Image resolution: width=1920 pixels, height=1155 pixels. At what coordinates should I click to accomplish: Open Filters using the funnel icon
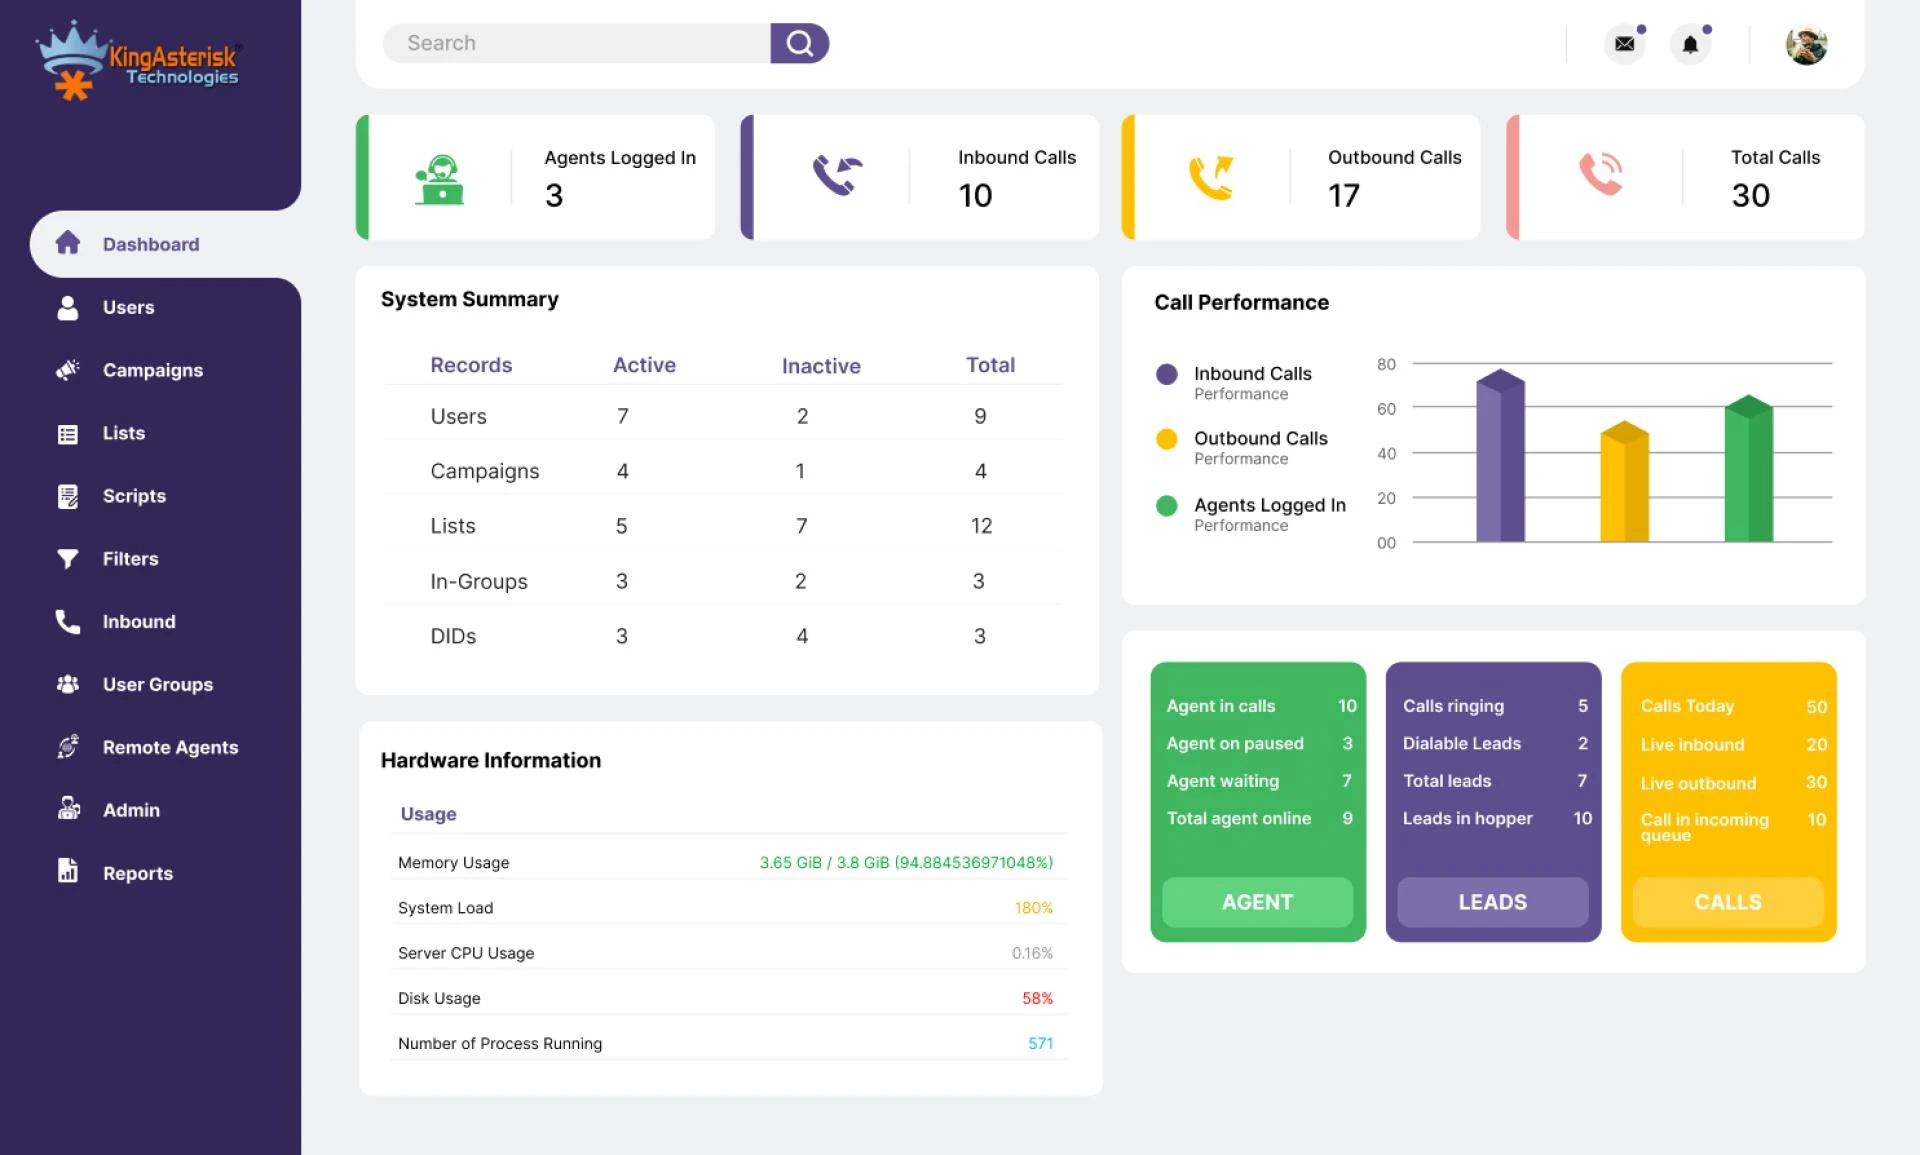(x=67, y=559)
